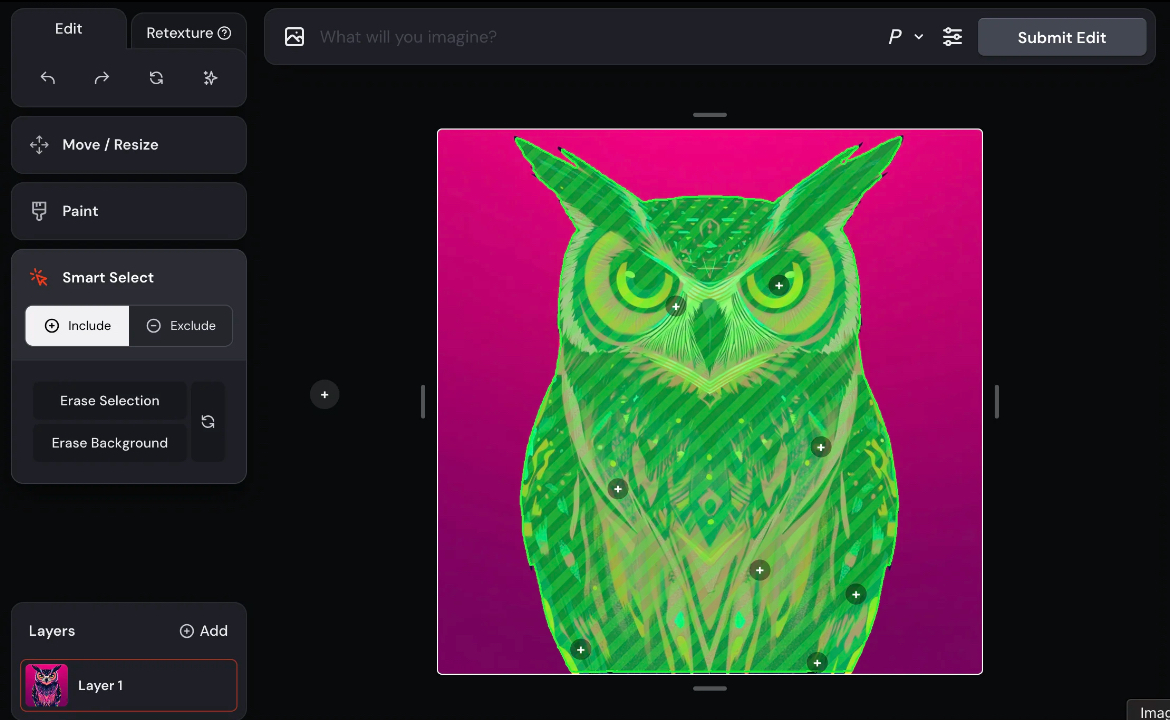The width and height of the screenshot is (1170, 720).
Task: Click the undo arrow icon
Action: point(48,78)
